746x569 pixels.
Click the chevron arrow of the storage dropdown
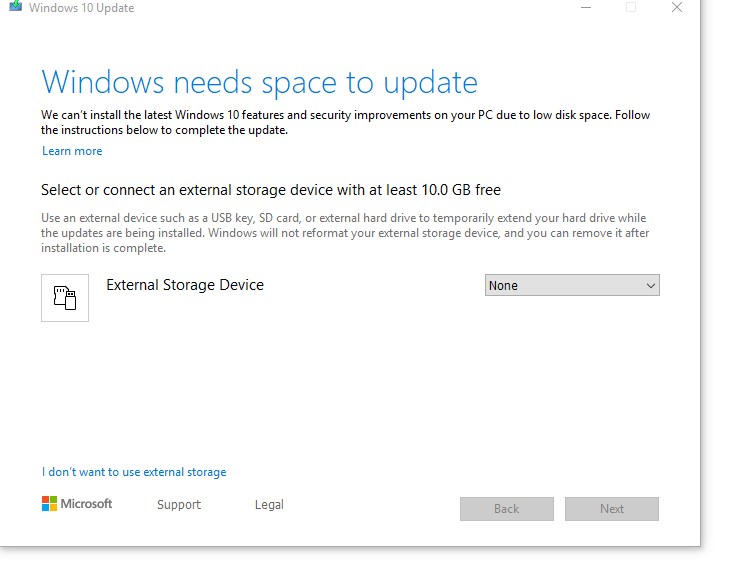(x=651, y=286)
